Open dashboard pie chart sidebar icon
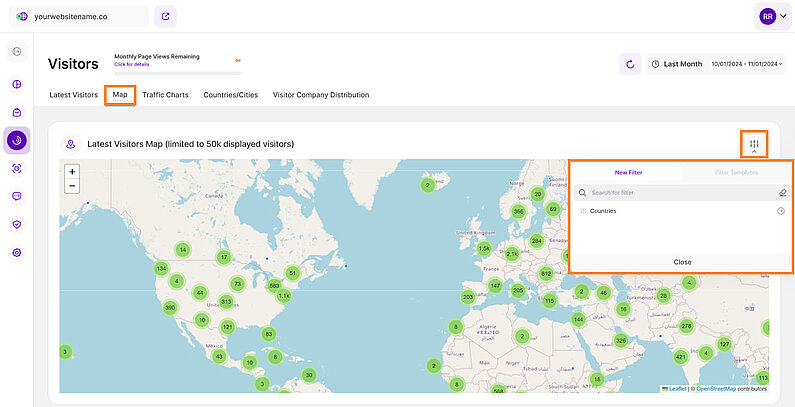 click(17, 85)
